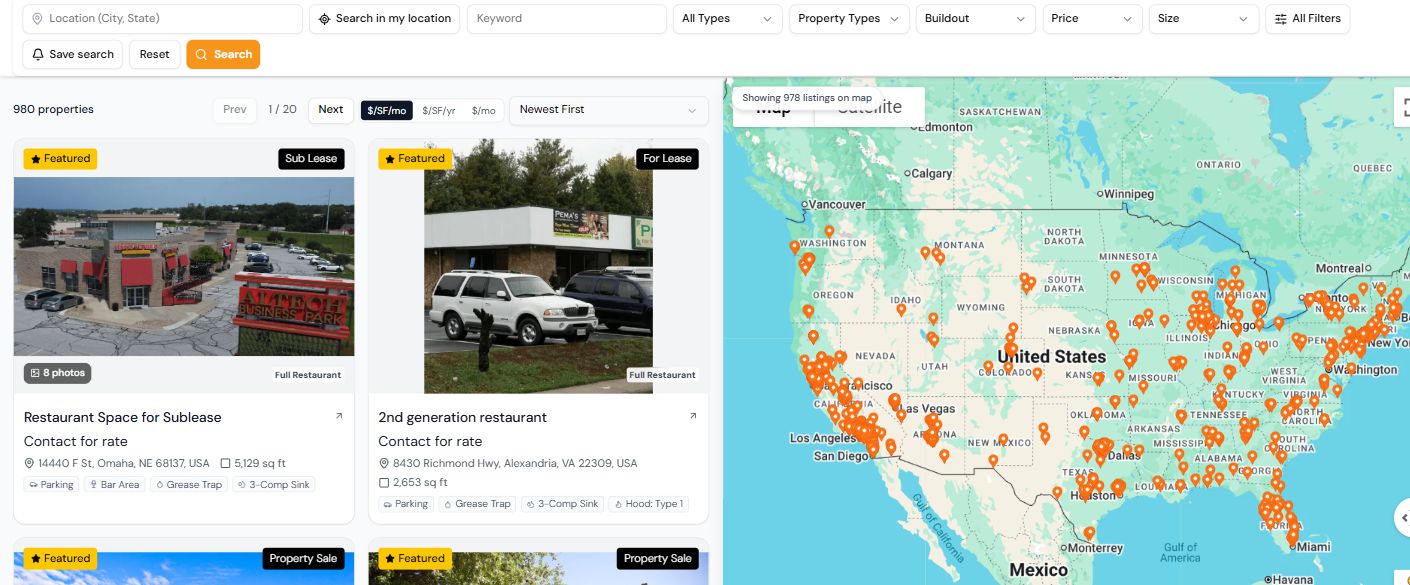
Task: Click the 980 properties count text
Action: [x=53, y=110]
